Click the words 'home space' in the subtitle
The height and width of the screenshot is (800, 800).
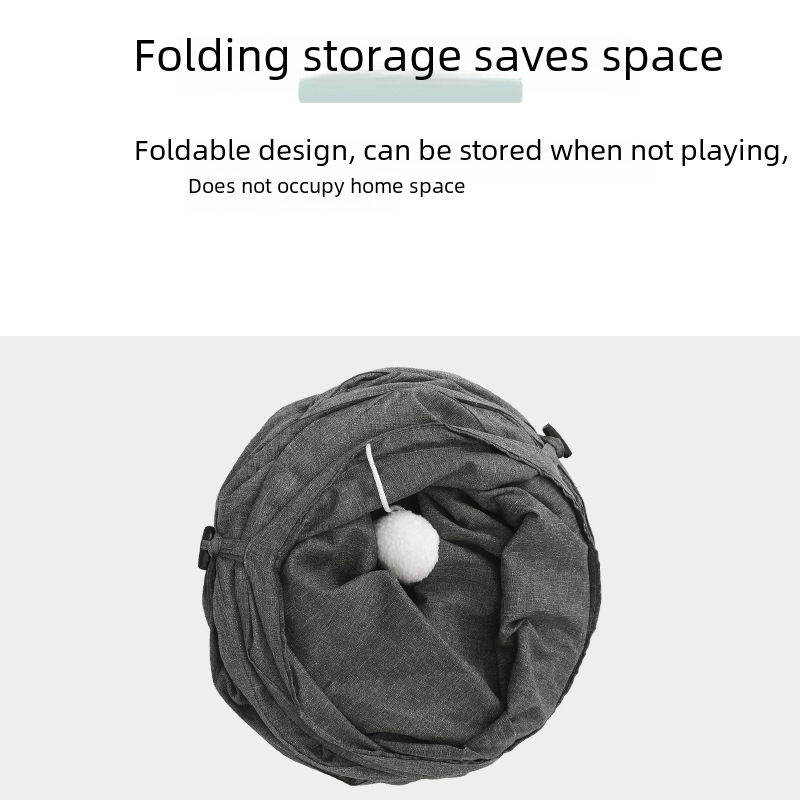408,186
